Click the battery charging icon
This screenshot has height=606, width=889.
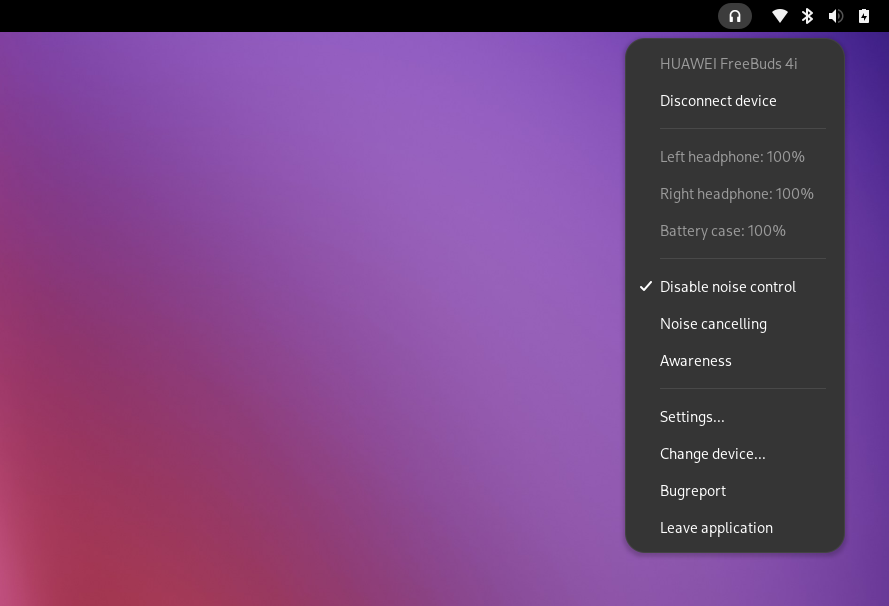863,16
